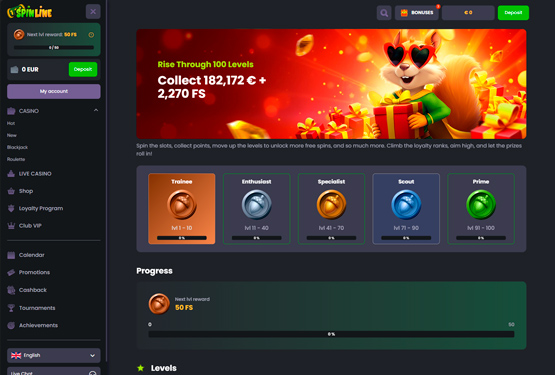
Task: Open the Calendar page
Action: (x=32, y=255)
